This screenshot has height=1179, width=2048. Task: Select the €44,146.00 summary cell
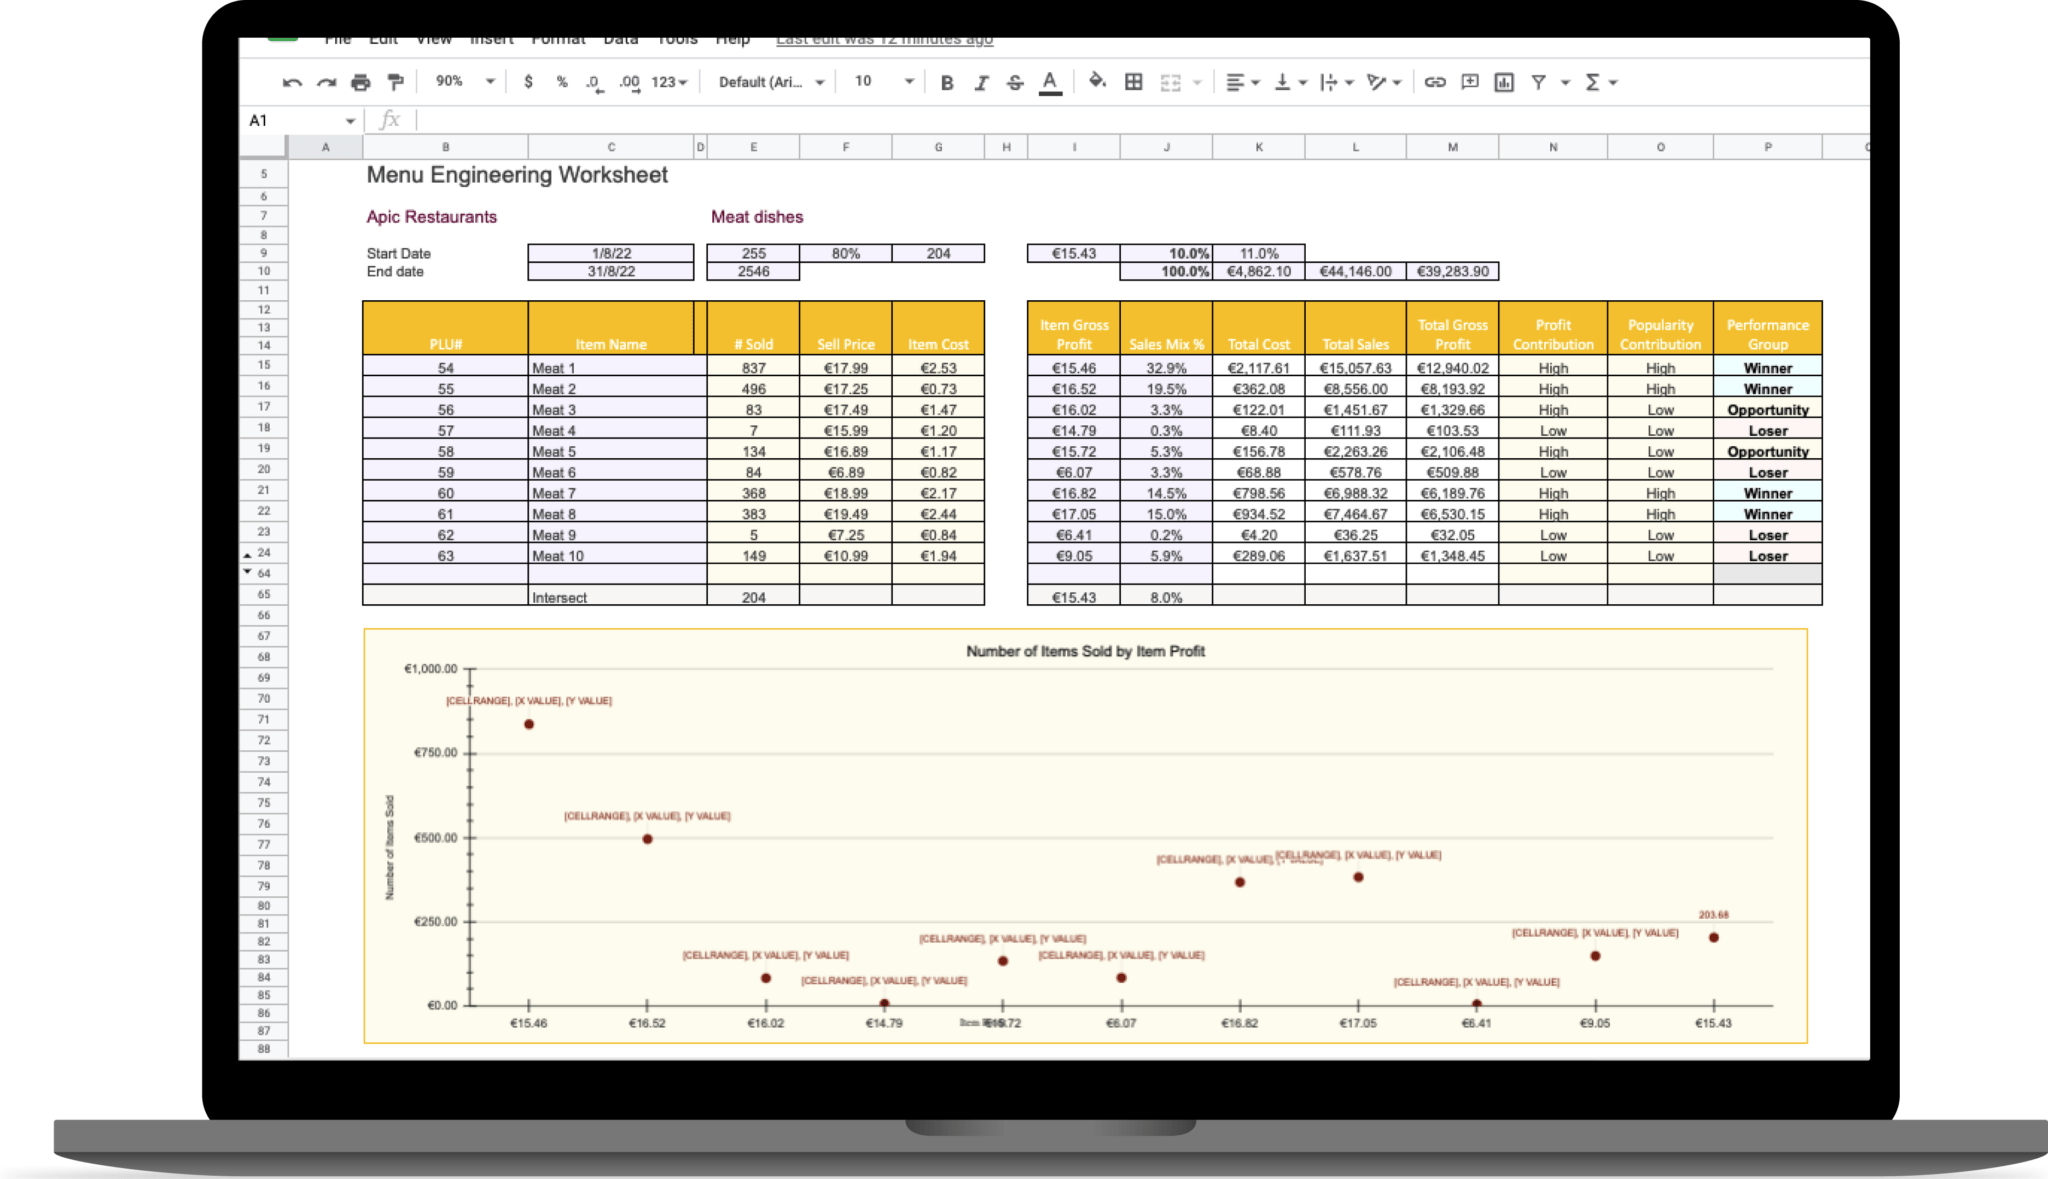1355,271
